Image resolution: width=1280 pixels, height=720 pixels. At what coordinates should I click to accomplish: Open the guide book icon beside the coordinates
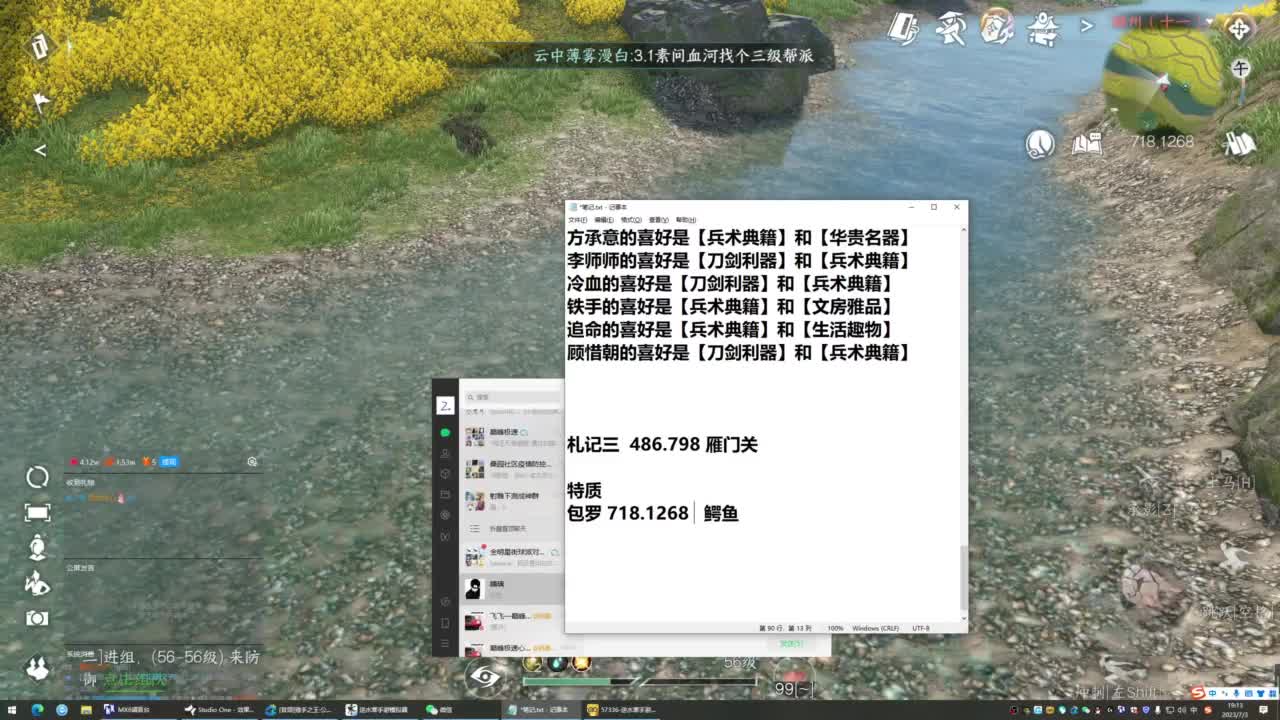1088,144
